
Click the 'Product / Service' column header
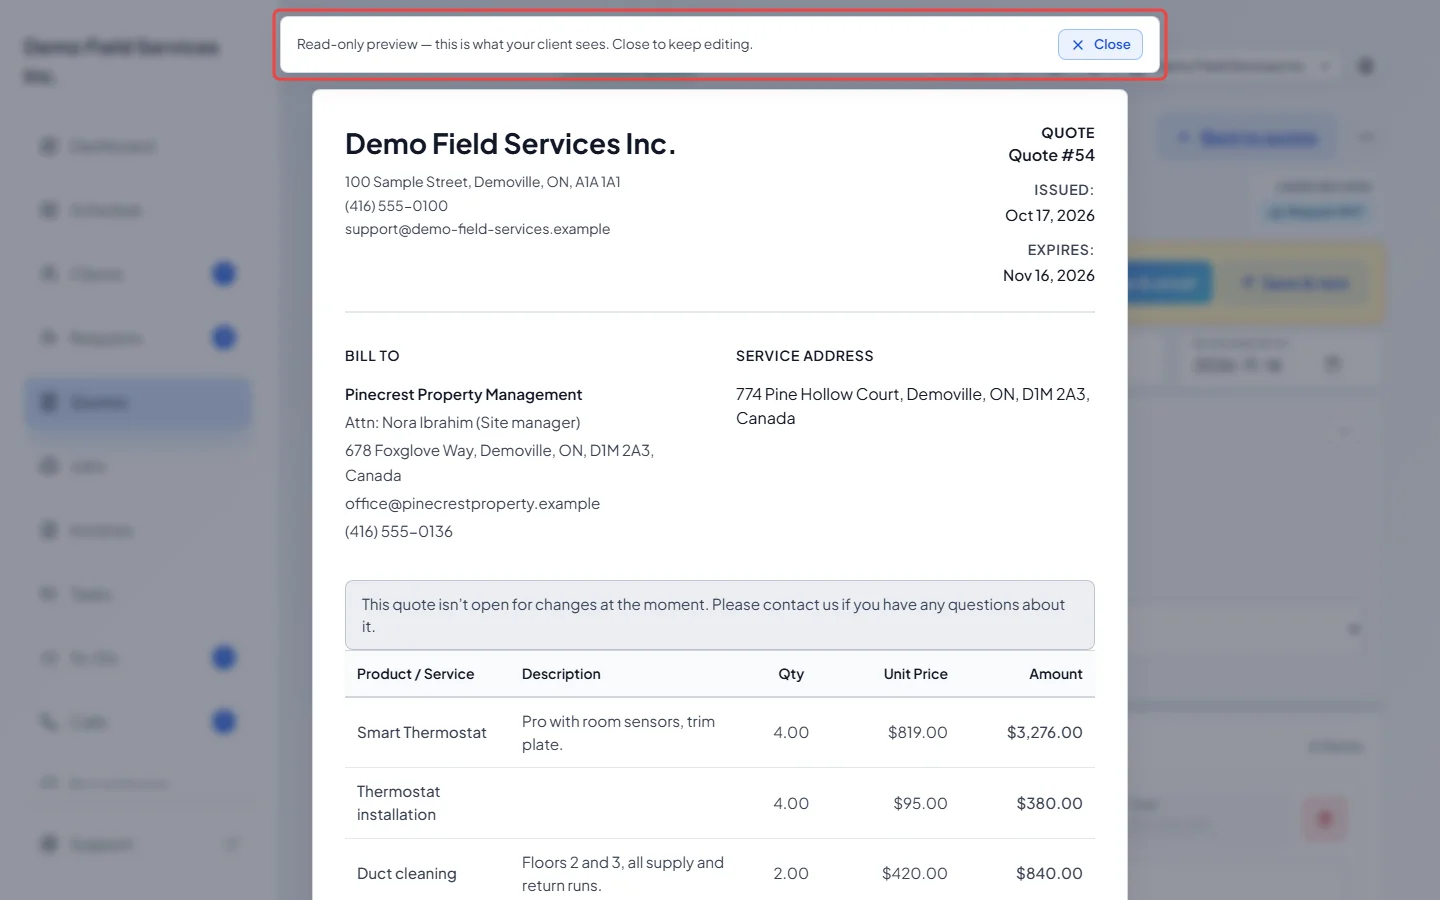(x=415, y=674)
